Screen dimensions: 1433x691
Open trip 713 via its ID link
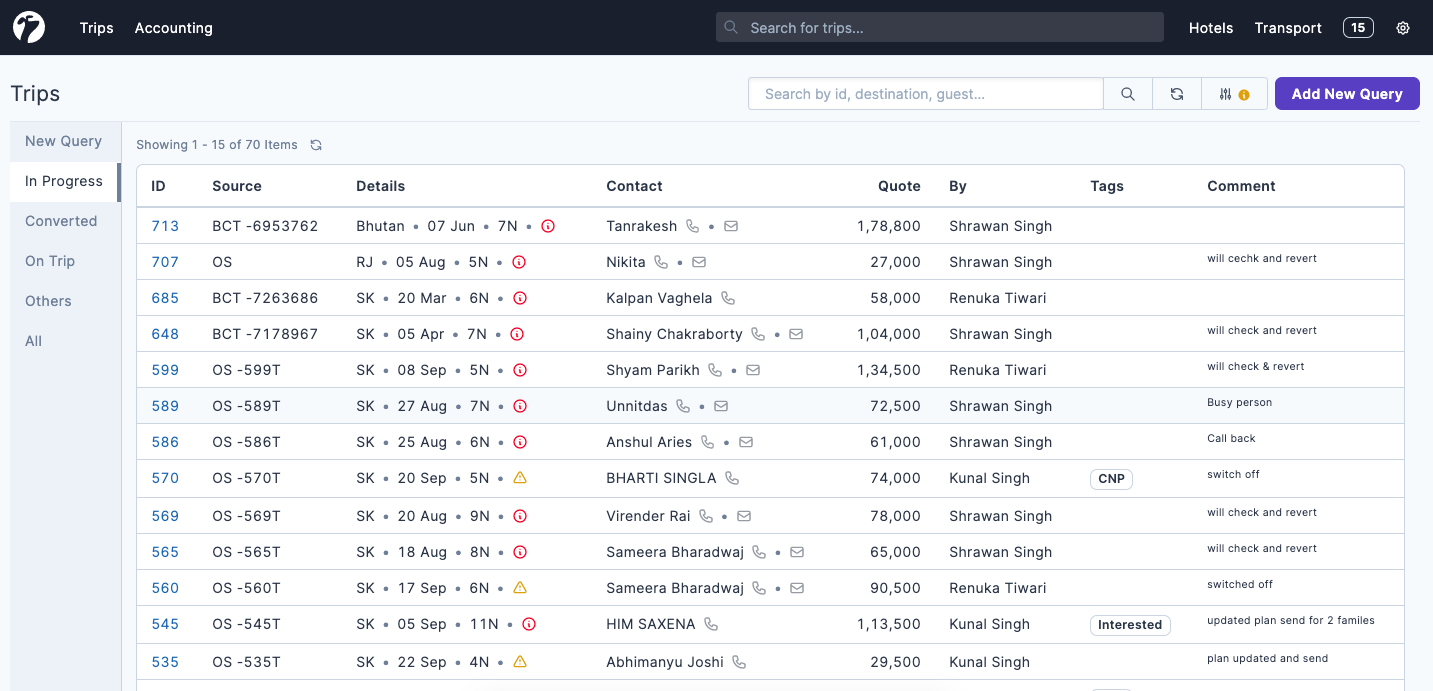165,226
